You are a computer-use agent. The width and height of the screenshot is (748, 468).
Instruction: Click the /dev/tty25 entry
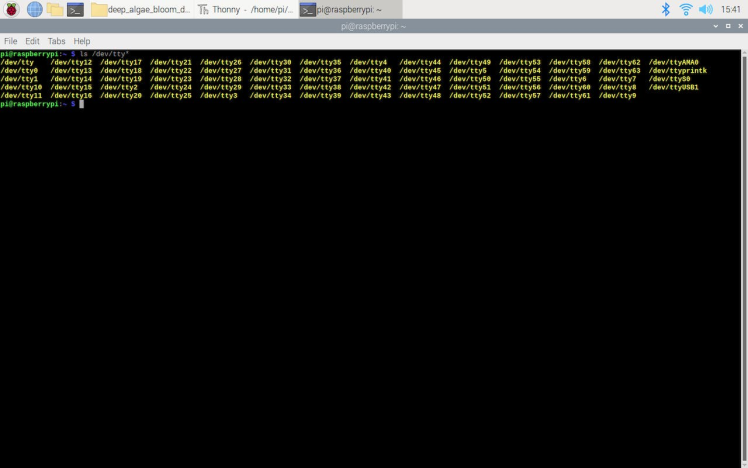click(x=171, y=96)
